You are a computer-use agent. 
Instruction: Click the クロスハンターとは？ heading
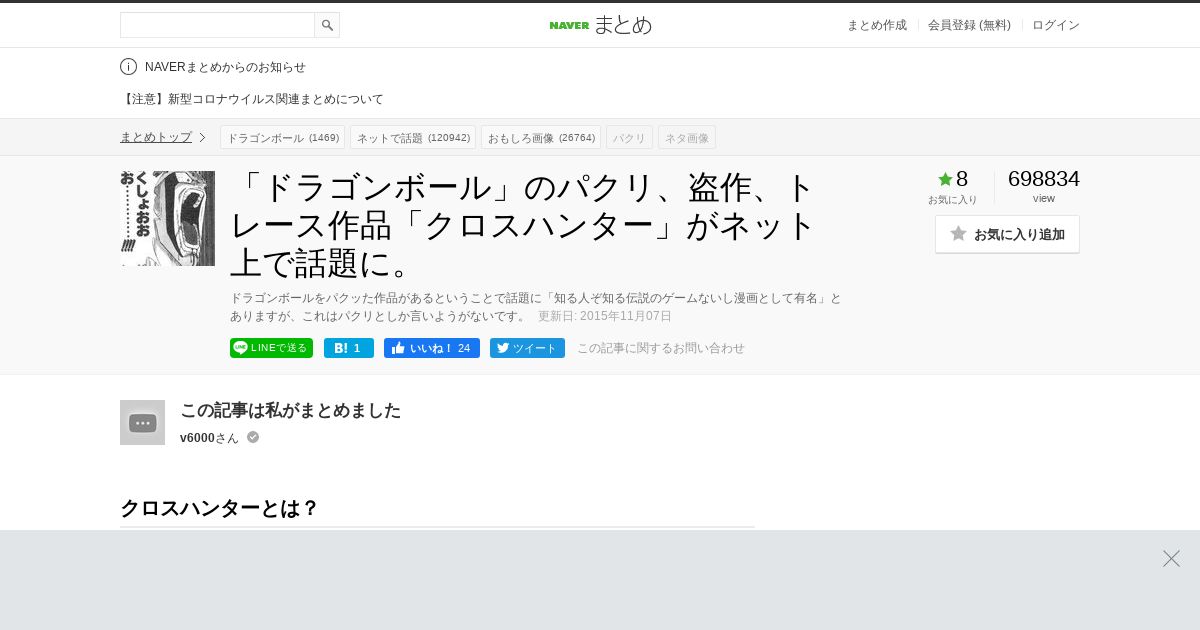point(219,508)
